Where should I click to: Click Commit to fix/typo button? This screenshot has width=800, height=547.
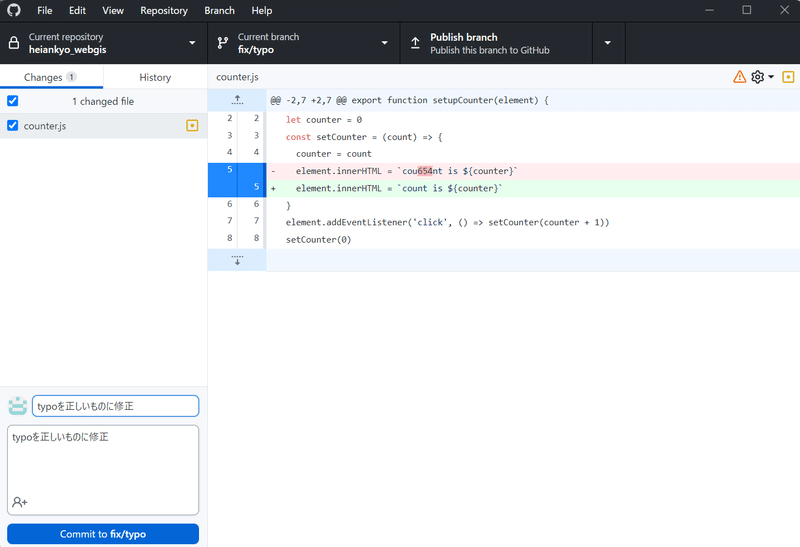click(x=103, y=534)
